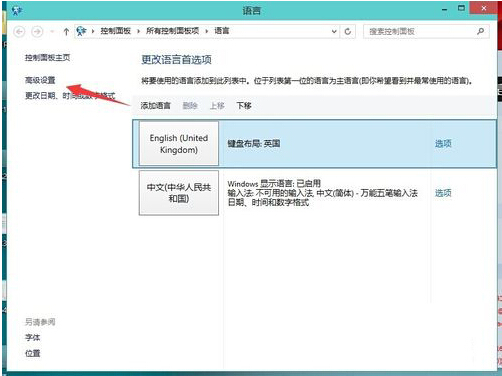Viewport: 502px width, 376px height.
Task: Open 高级设置 link
Action: (x=40, y=80)
